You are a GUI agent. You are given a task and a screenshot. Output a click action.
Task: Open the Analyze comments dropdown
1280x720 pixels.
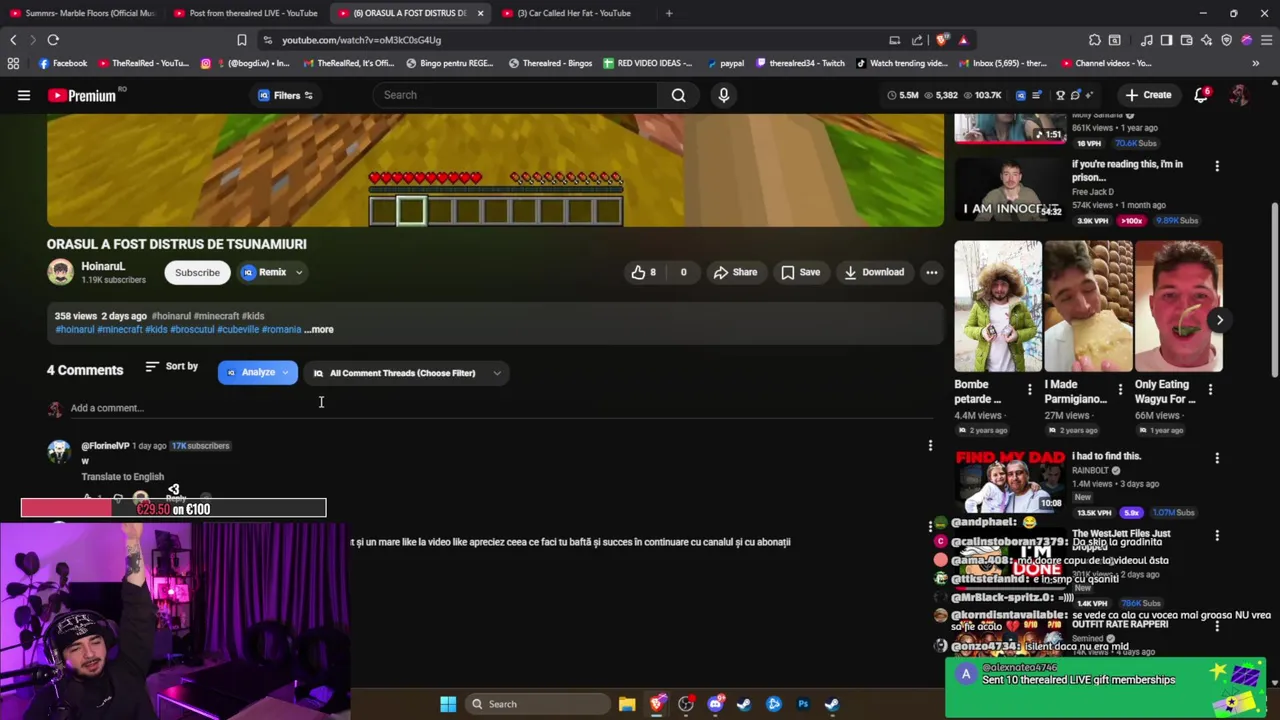click(x=258, y=373)
